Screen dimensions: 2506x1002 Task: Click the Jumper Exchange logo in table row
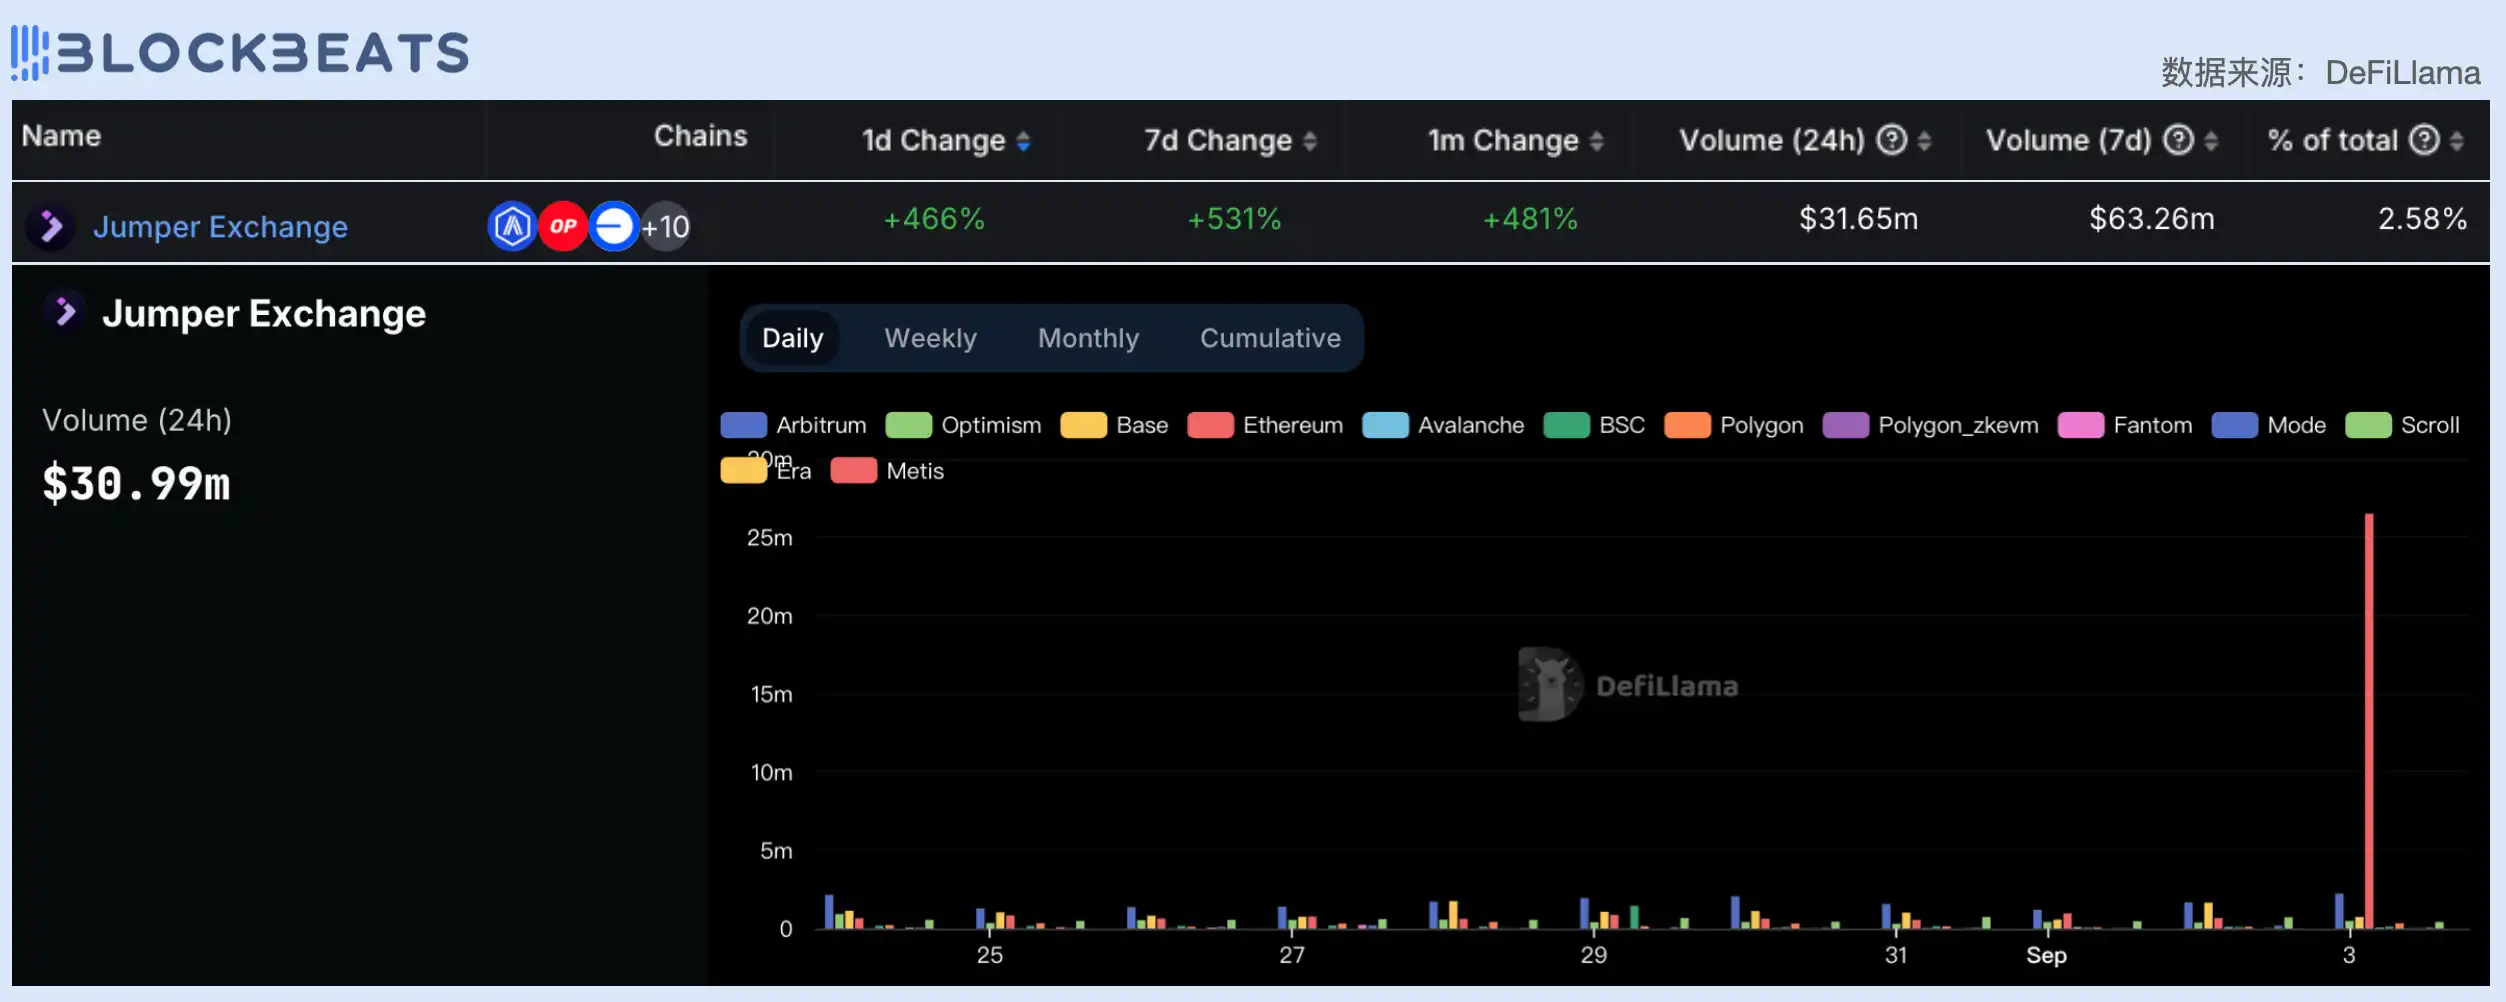point(50,226)
